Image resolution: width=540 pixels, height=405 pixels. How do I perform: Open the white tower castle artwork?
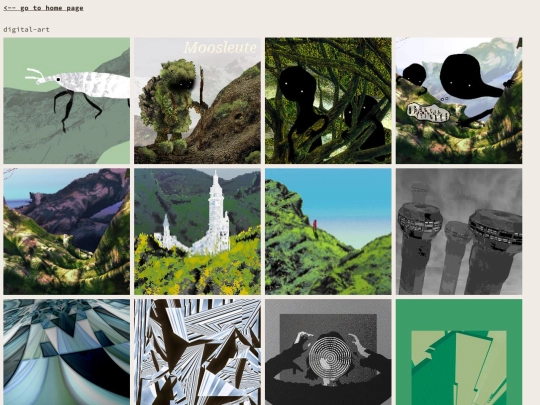[x=197, y=231]
